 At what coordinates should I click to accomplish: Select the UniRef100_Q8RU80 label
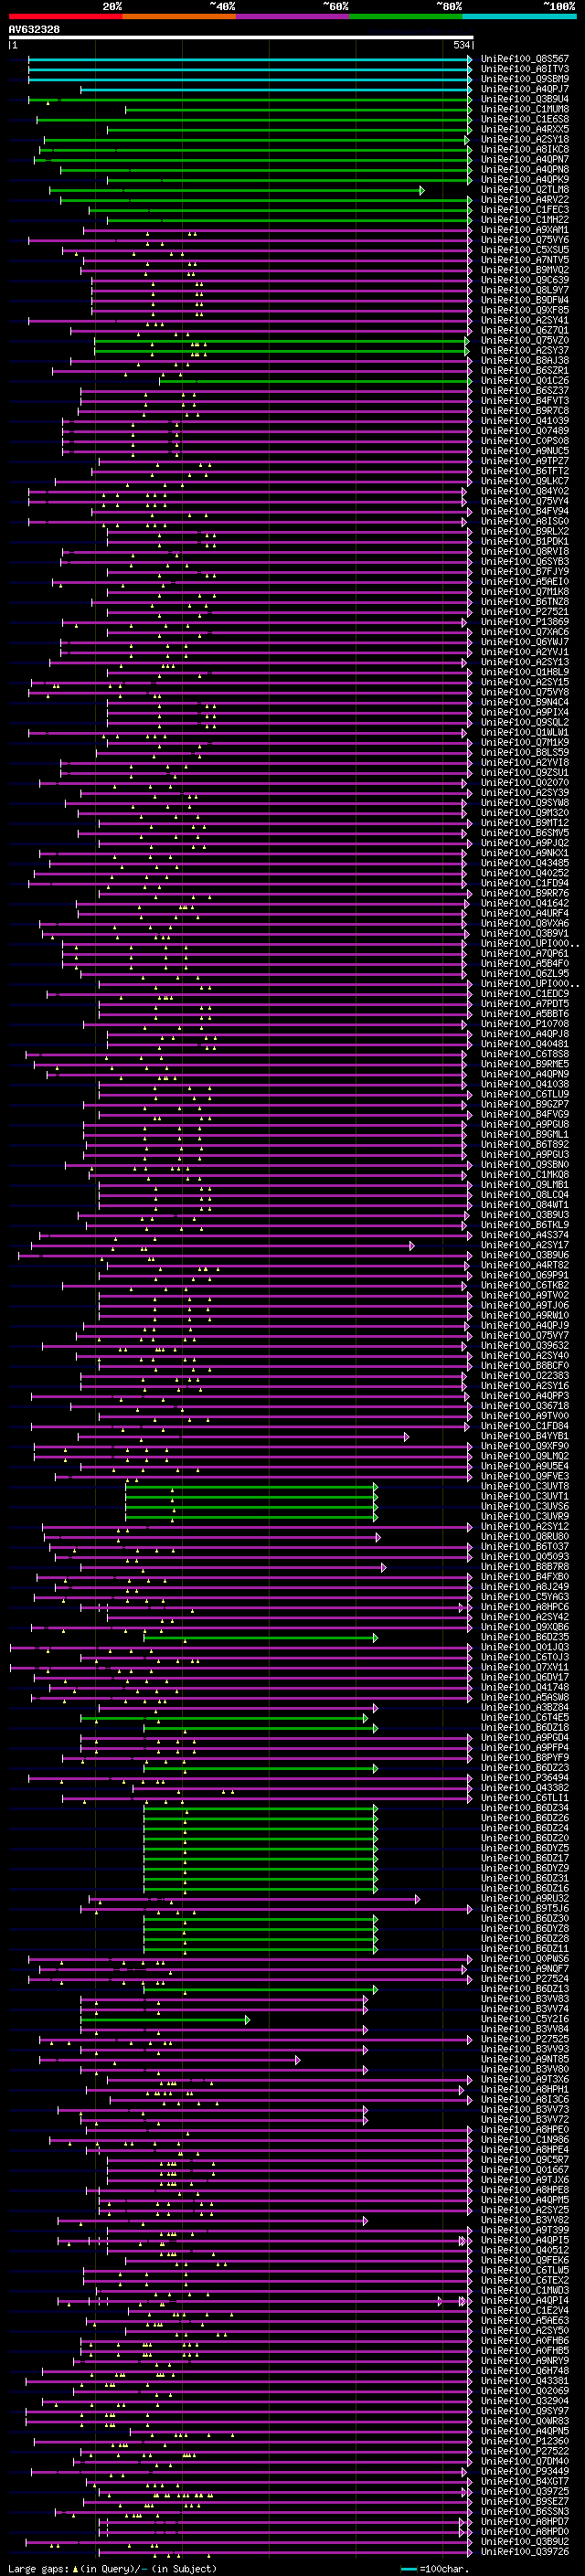525,1537
